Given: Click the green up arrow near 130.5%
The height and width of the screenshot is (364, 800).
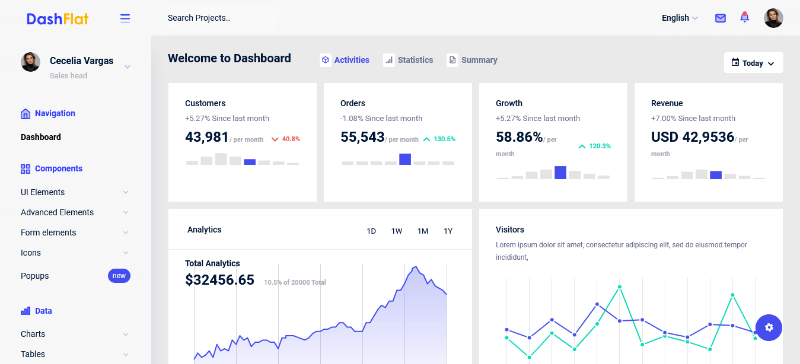Looking at the screenshot, I should [427, 139].
